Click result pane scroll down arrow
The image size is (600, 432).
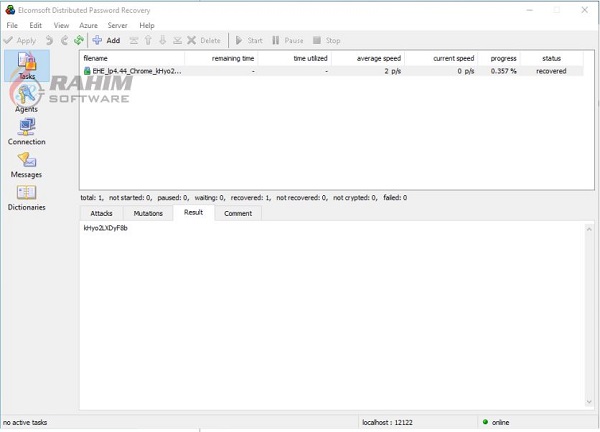[589, 402]
